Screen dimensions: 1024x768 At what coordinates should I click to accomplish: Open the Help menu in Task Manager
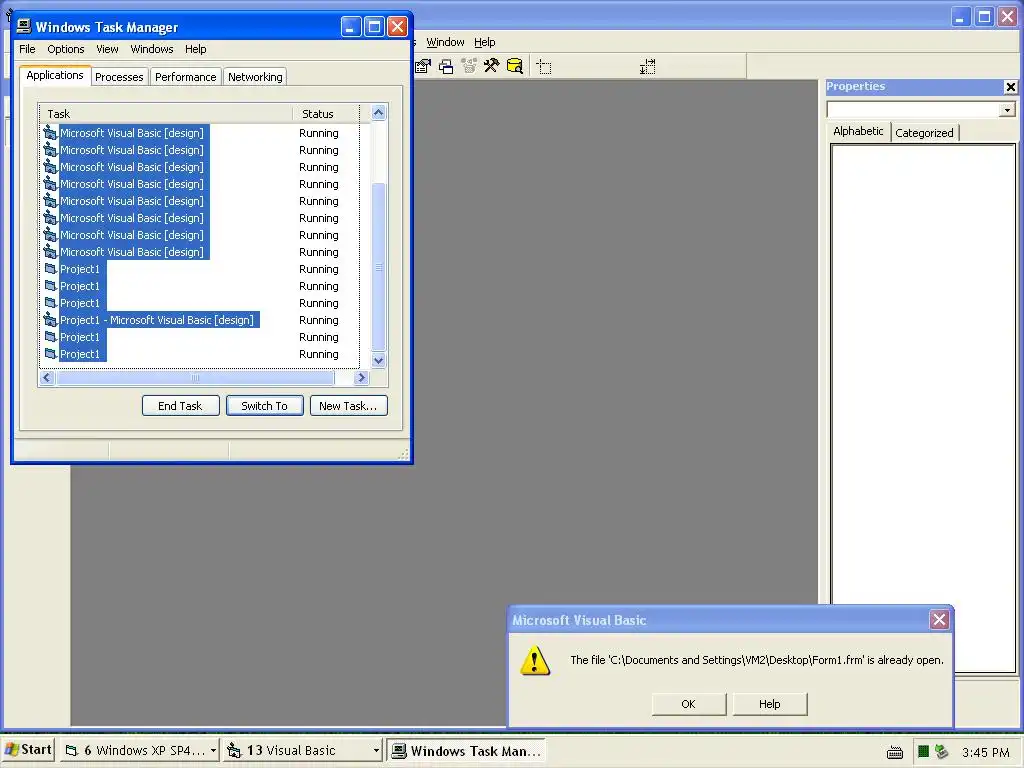coord(195,49)
